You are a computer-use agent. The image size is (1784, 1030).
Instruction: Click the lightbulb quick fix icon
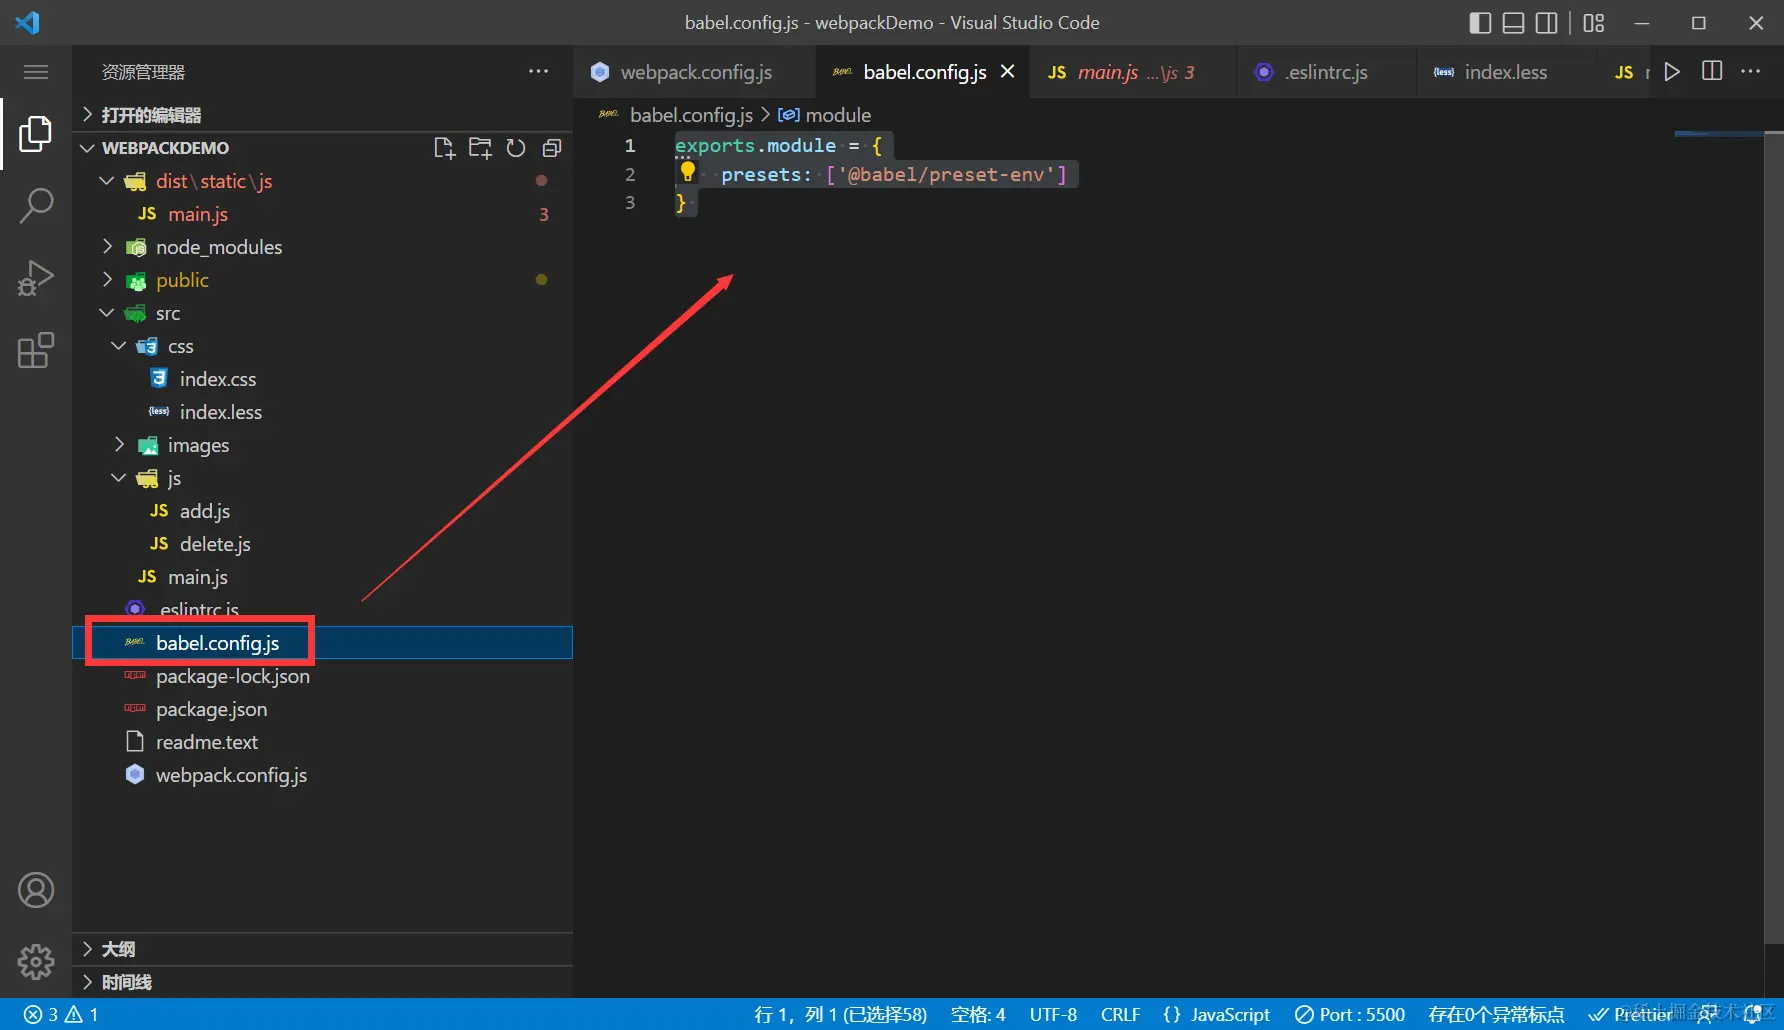click(x=687, y=171)
